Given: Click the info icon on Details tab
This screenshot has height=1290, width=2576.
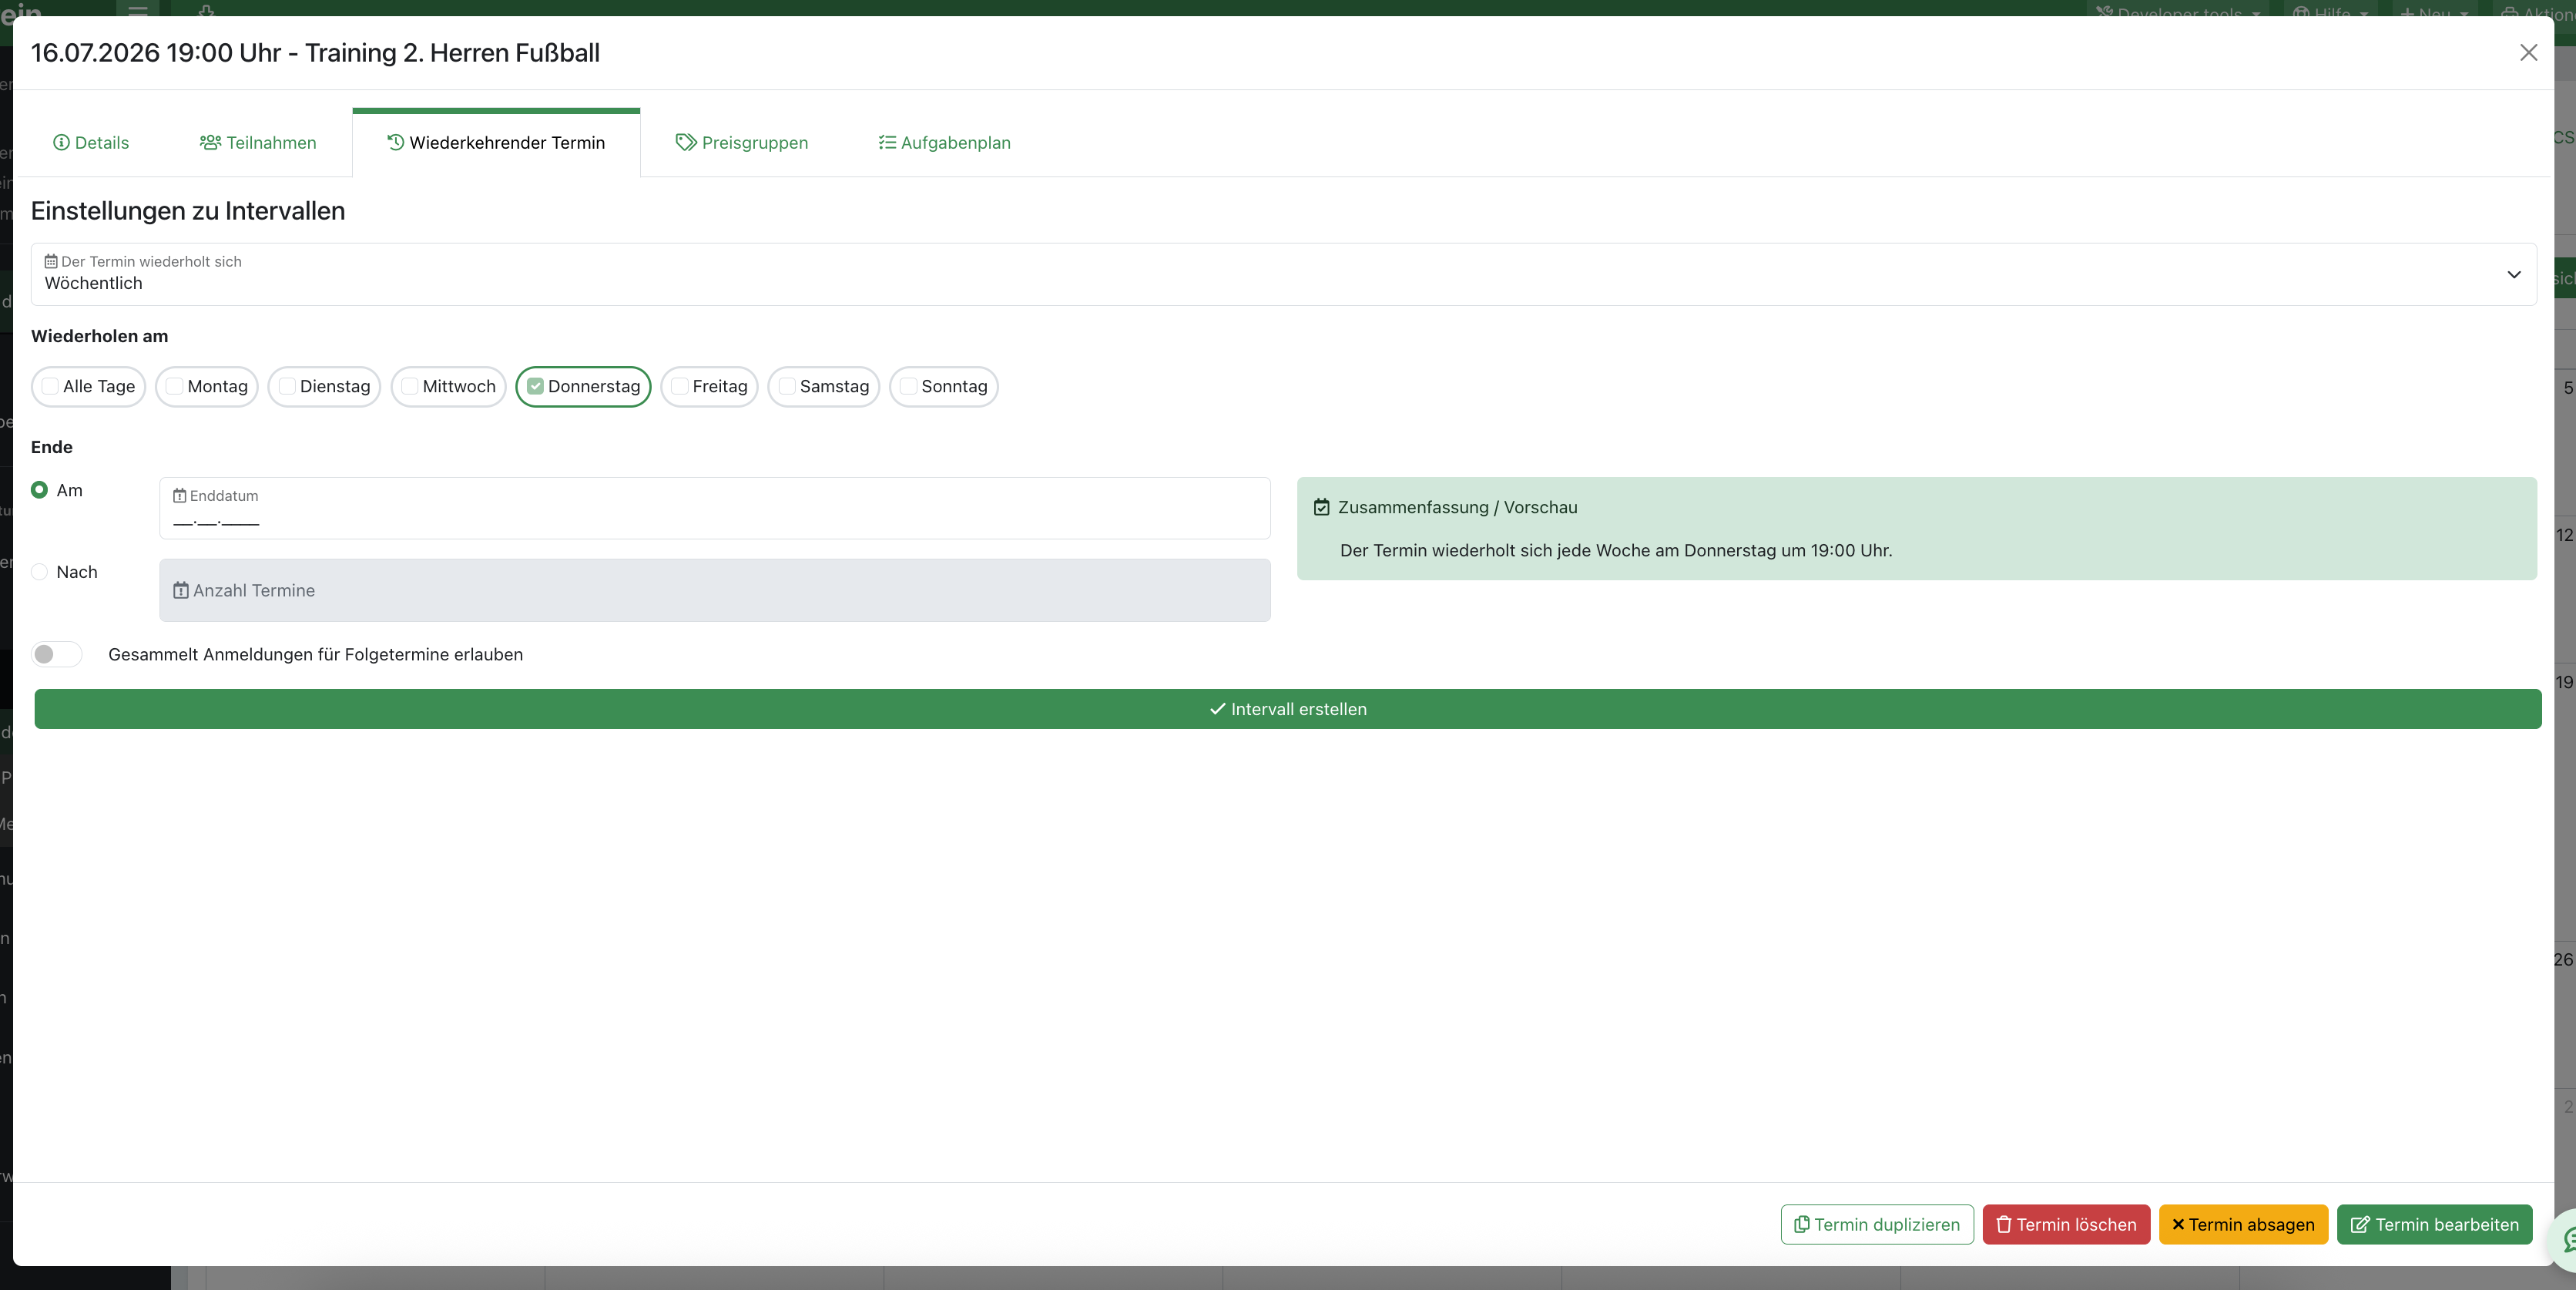Looking at the screenshot, I should click(x=61, y=143).
